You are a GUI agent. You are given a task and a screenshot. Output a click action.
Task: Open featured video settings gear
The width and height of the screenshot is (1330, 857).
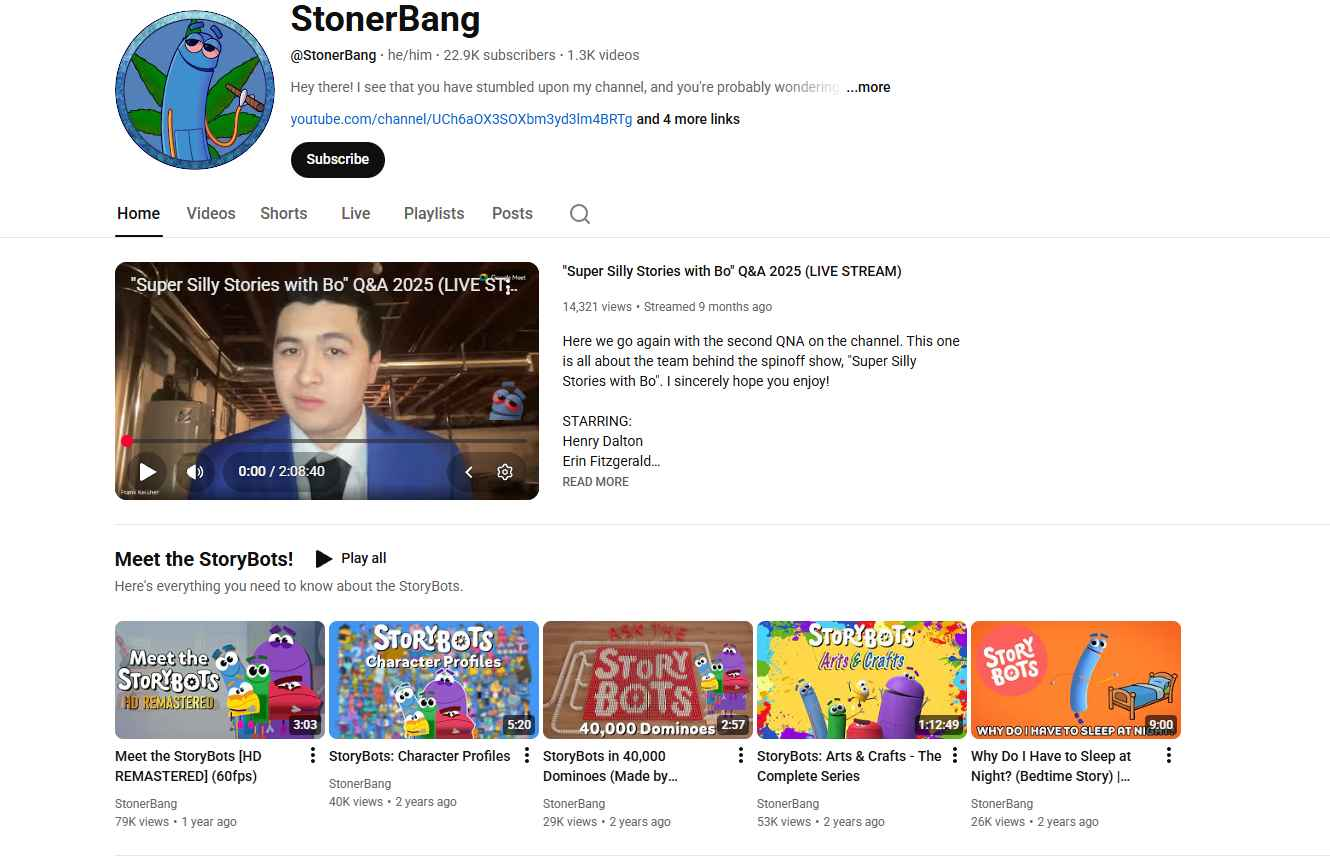point(505,472)
